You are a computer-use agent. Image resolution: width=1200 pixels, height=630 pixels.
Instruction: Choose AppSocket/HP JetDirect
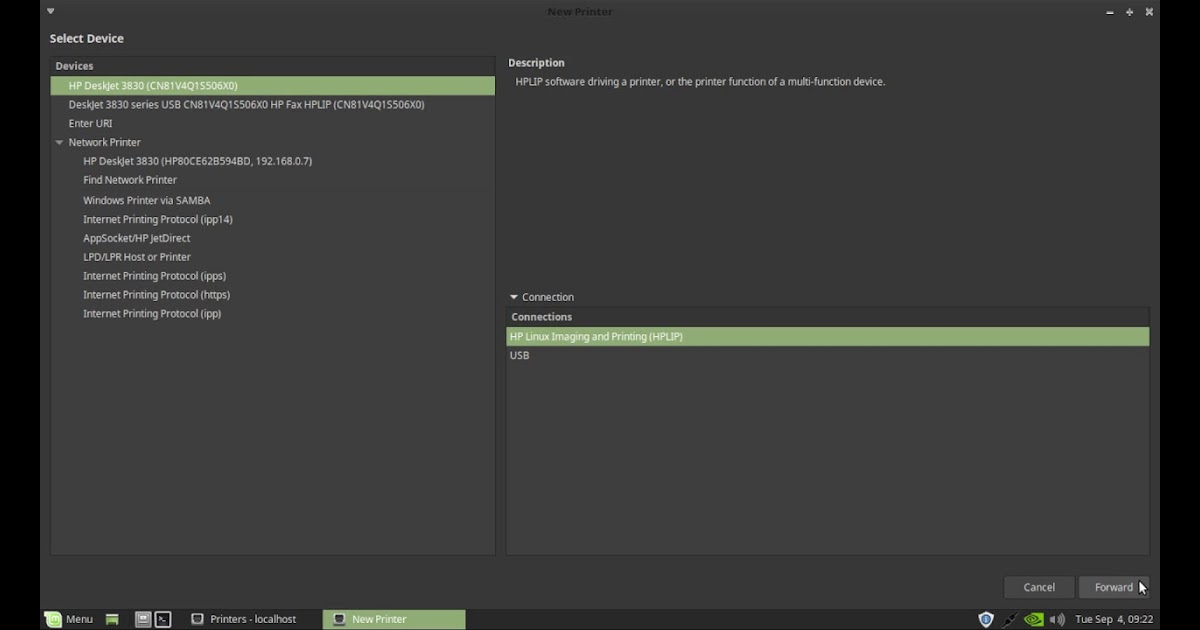tap(272, 238)
